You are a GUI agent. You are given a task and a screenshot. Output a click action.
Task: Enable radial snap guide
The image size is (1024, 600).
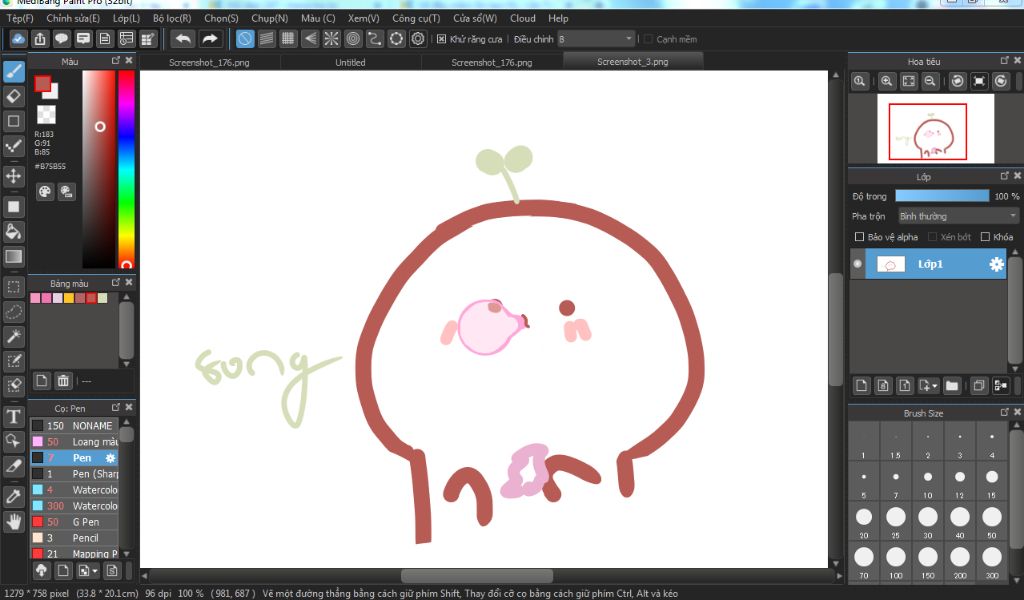331,39
